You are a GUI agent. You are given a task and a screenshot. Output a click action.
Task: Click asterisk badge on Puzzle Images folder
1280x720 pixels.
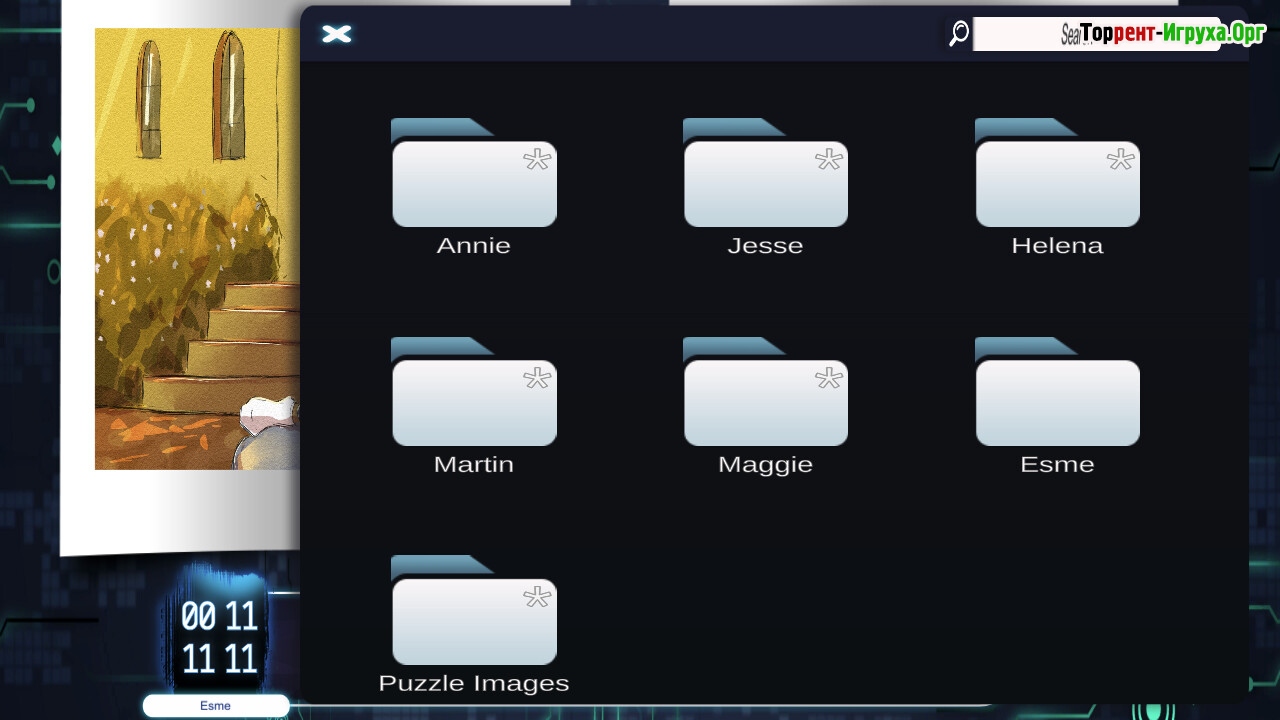537,598
